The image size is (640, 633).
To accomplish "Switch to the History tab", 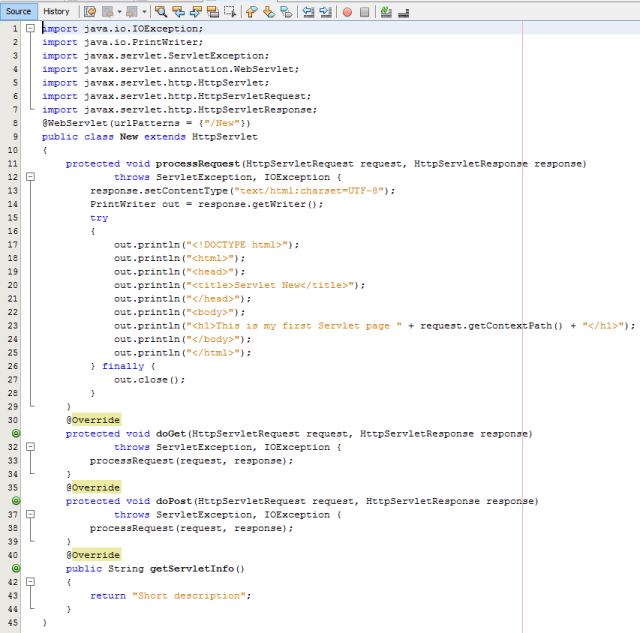I will click(56, 11).
